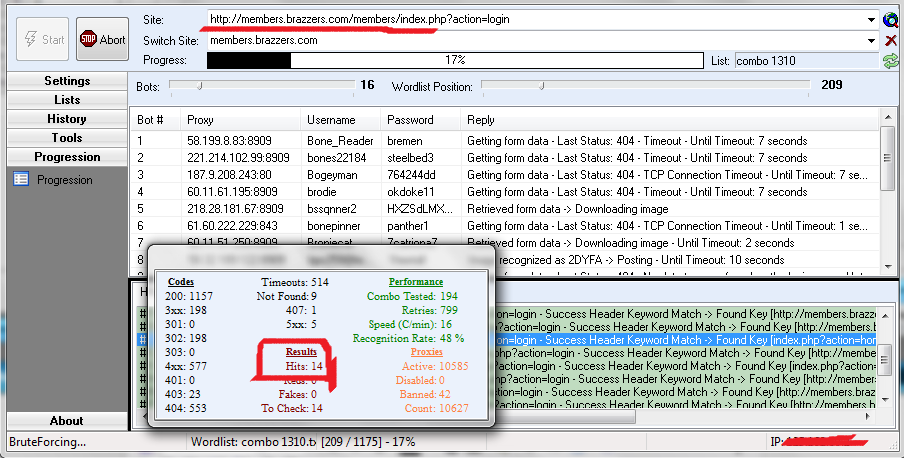Screen dimensions: 904x458
Task: Click the bot table scroll down arrow
Action: tap(887, 266)
